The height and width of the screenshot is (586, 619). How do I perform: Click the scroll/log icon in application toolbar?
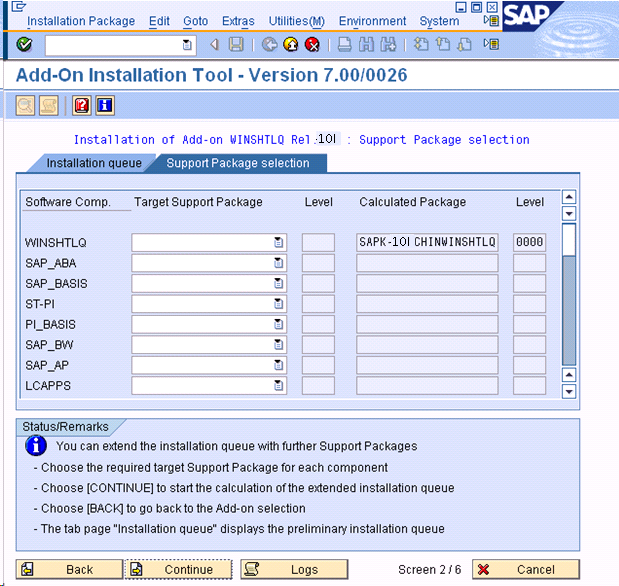point(49,105)
